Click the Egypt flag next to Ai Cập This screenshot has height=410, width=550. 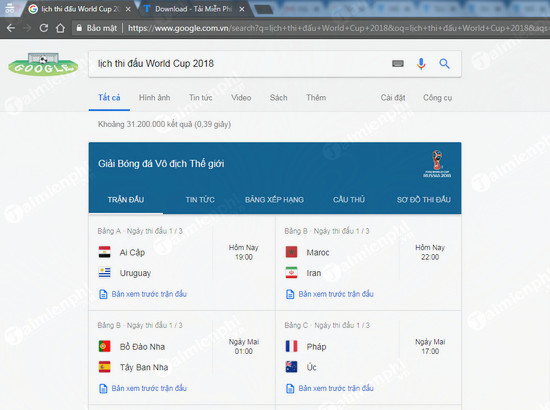tap(105, 252)
